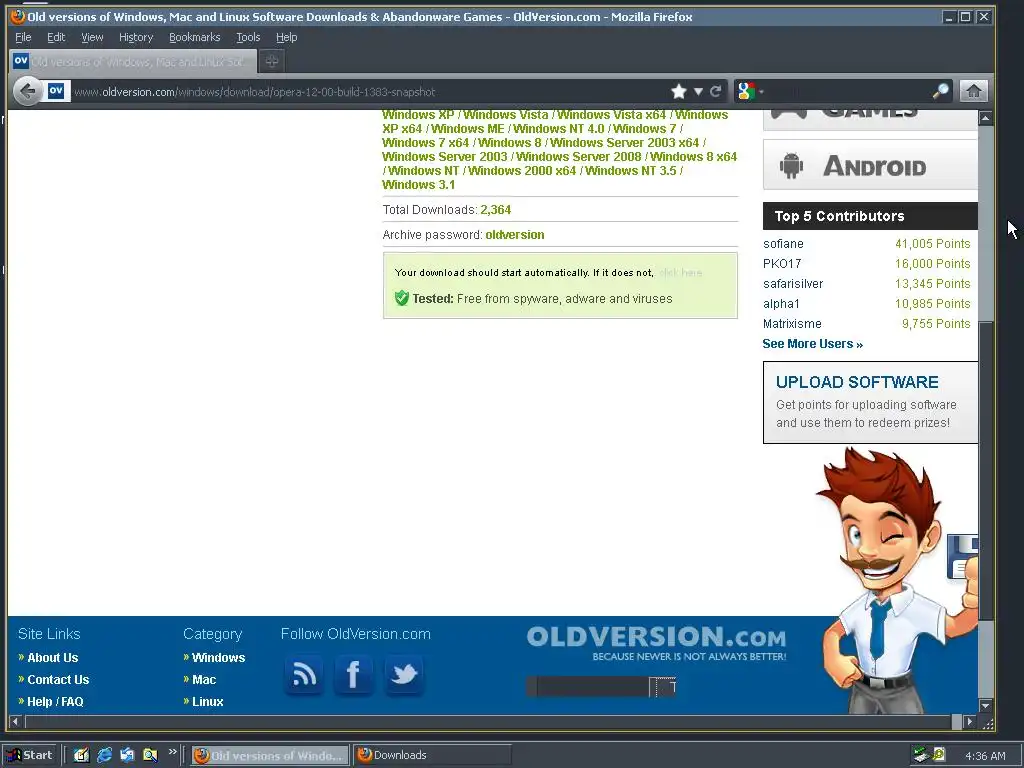Click the Windows Server 2003 link
This screenshot has width=1024, height=768.
[445, 157]
